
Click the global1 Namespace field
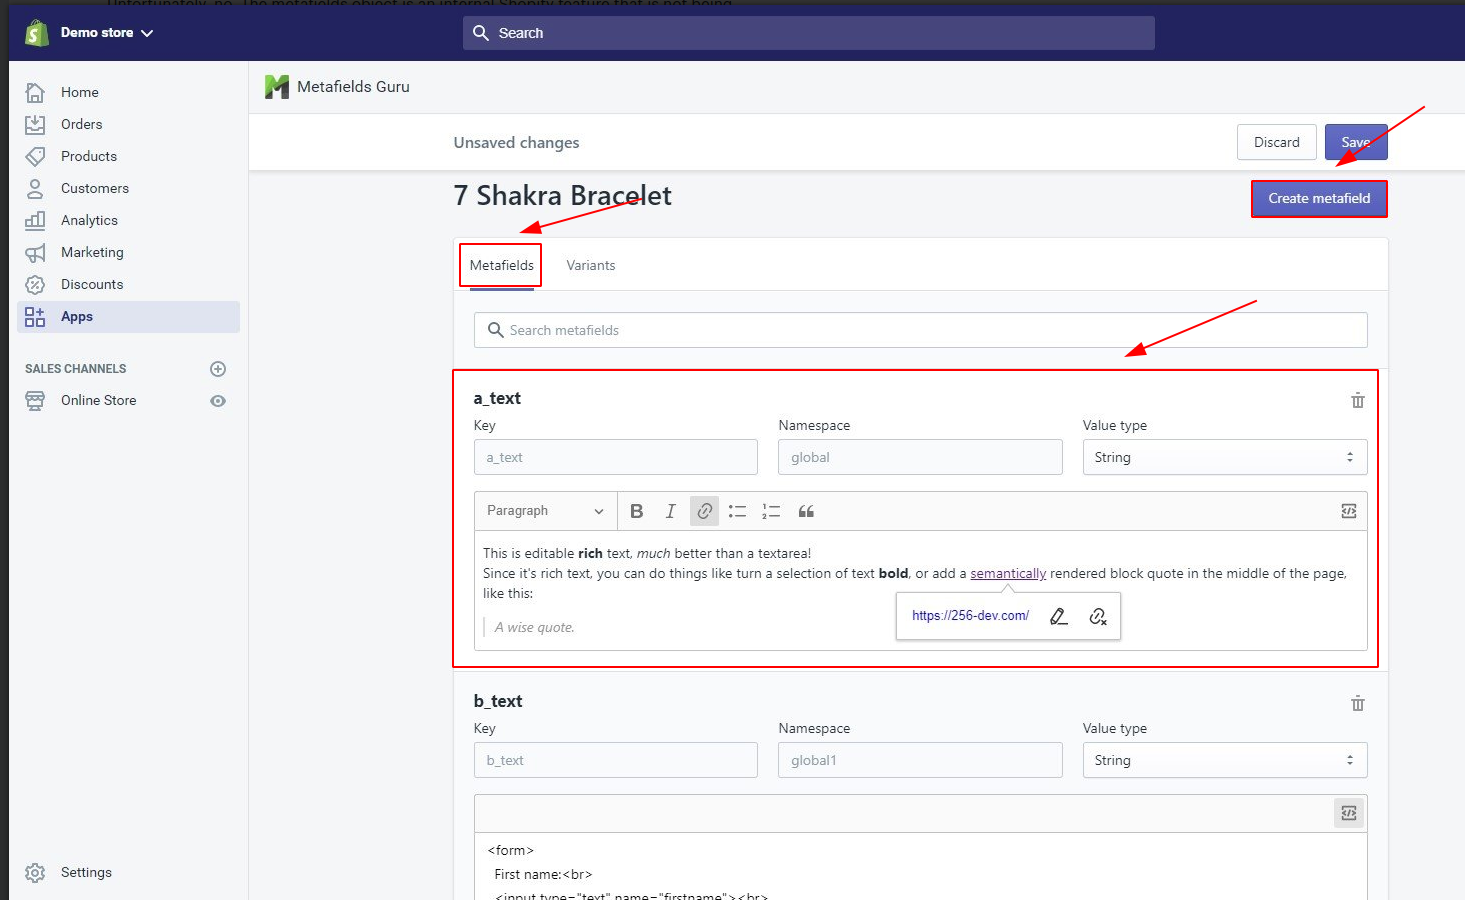[x=920, y=760]
